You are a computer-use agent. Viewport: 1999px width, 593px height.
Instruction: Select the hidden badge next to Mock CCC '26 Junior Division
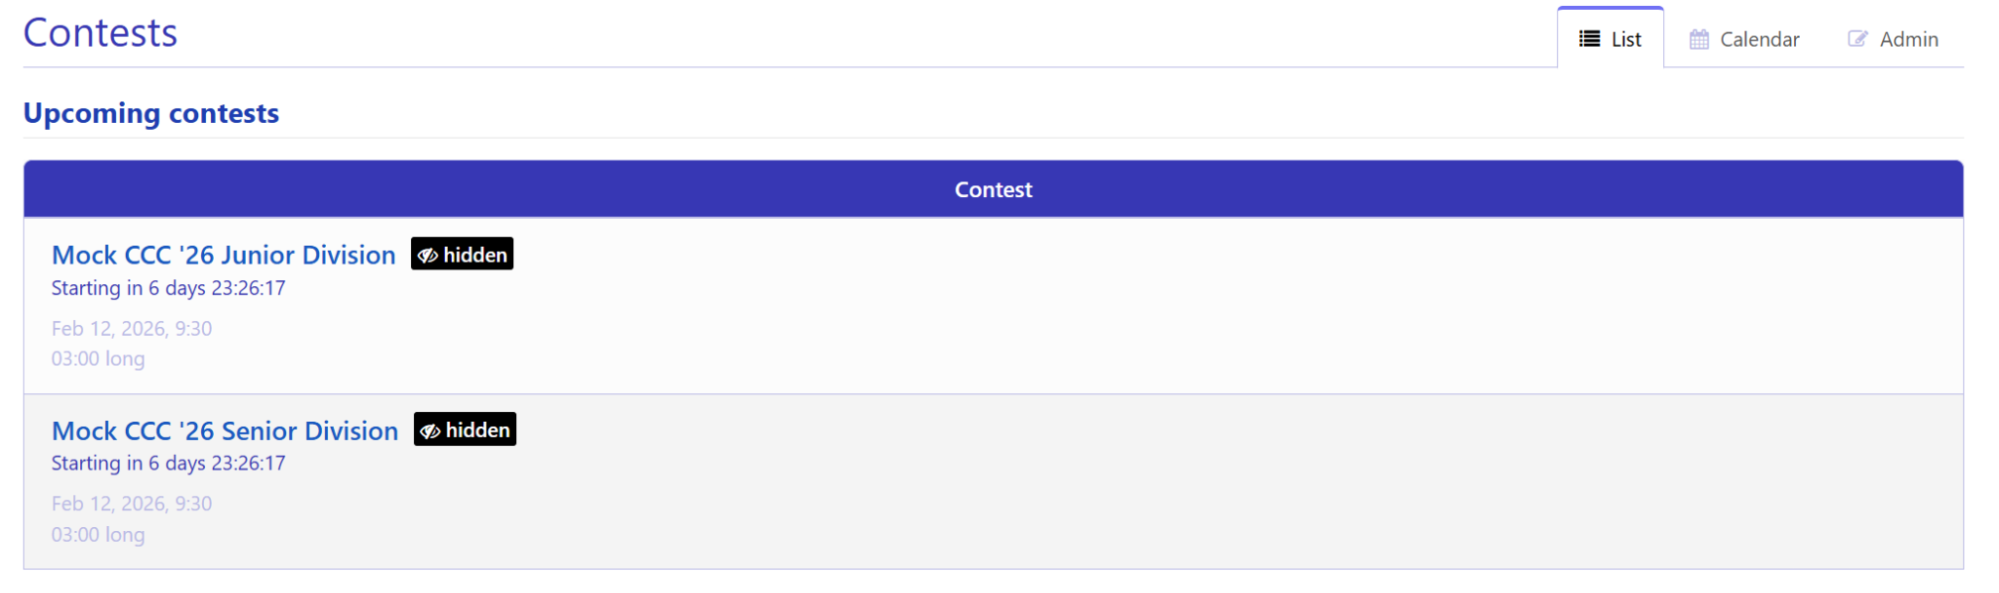point(461,254)
